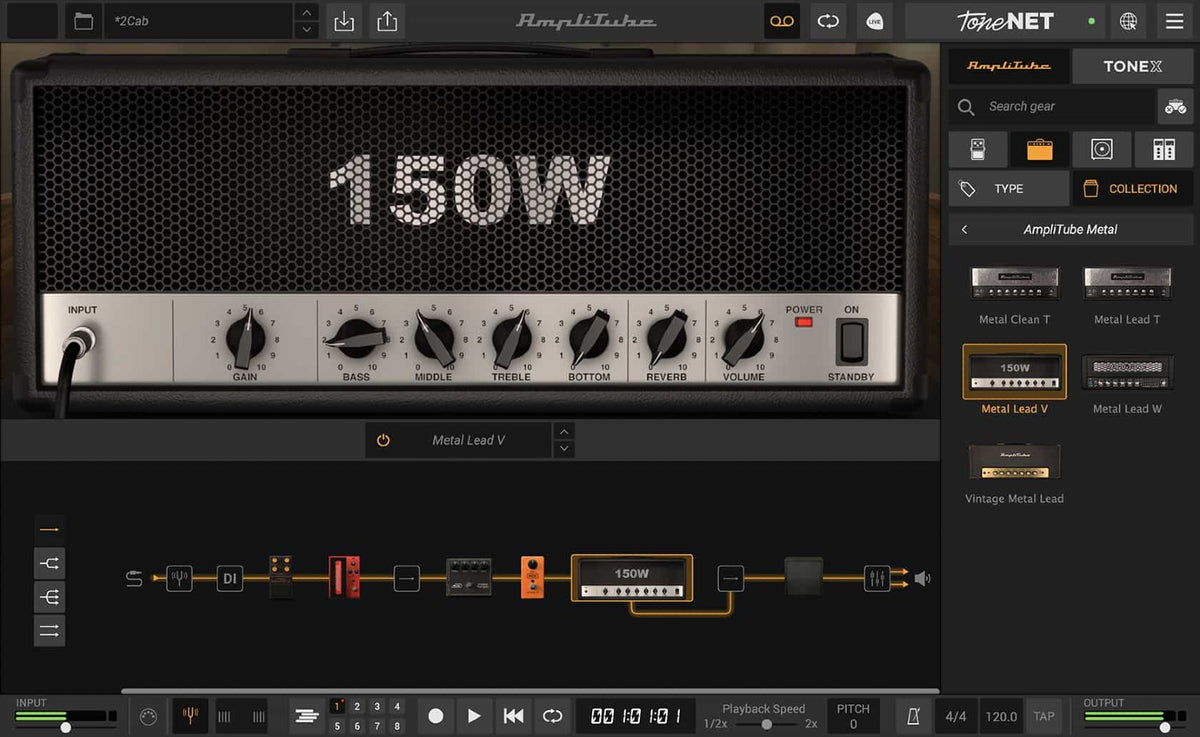This screenshot has height=737, width=1200.
Task: Filter gear by TYPE
Action: [1008, 188]
